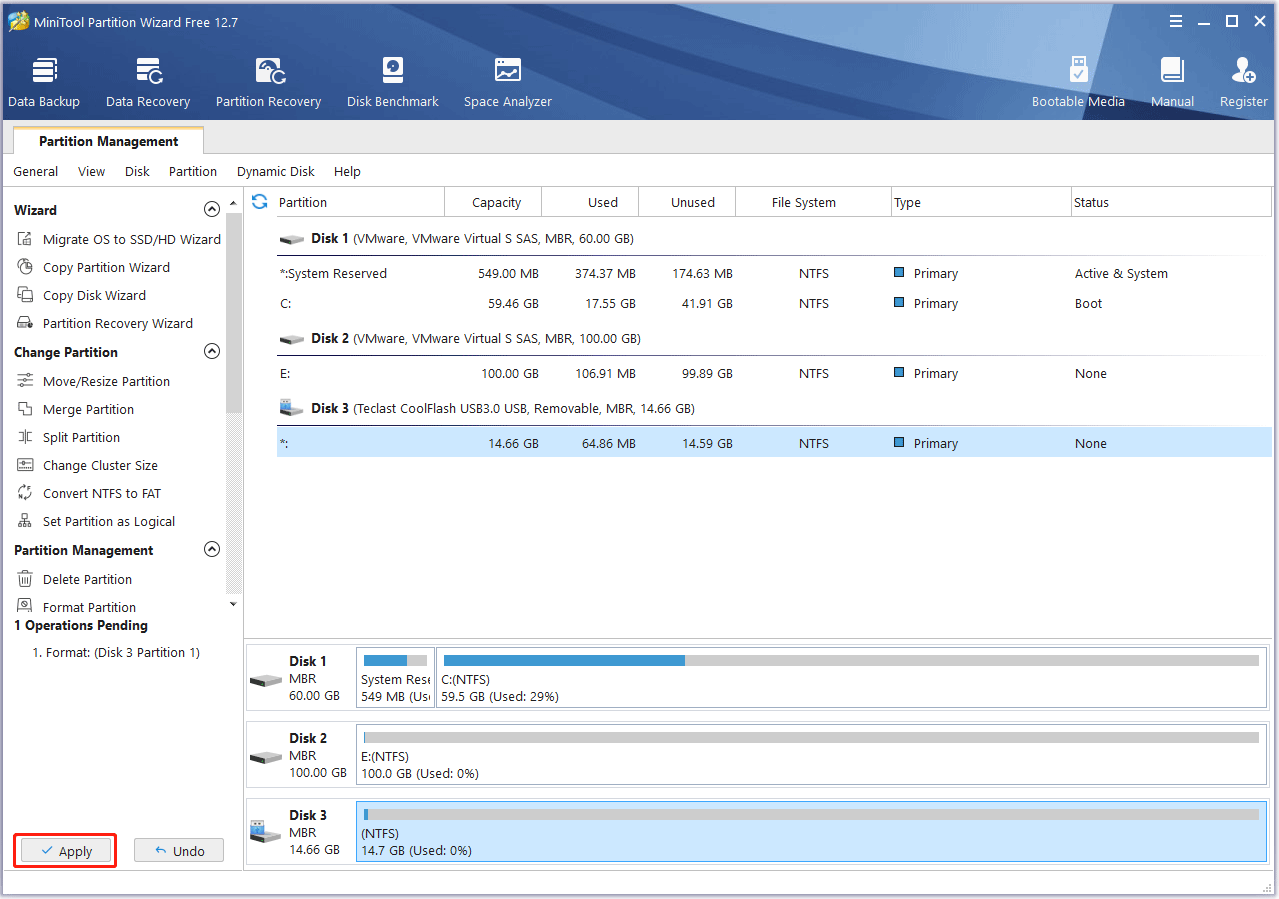1279x899 pixels.
Task: Open the Data Backup tool
Action: click(44, 83)
